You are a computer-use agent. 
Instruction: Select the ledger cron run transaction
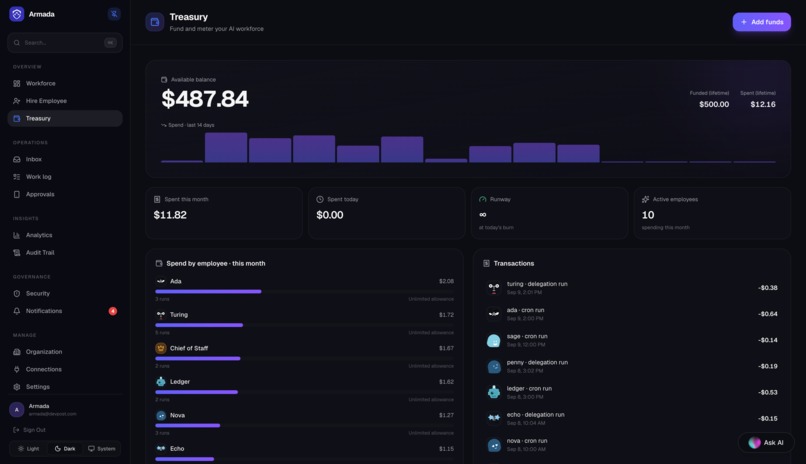point(632,392)
